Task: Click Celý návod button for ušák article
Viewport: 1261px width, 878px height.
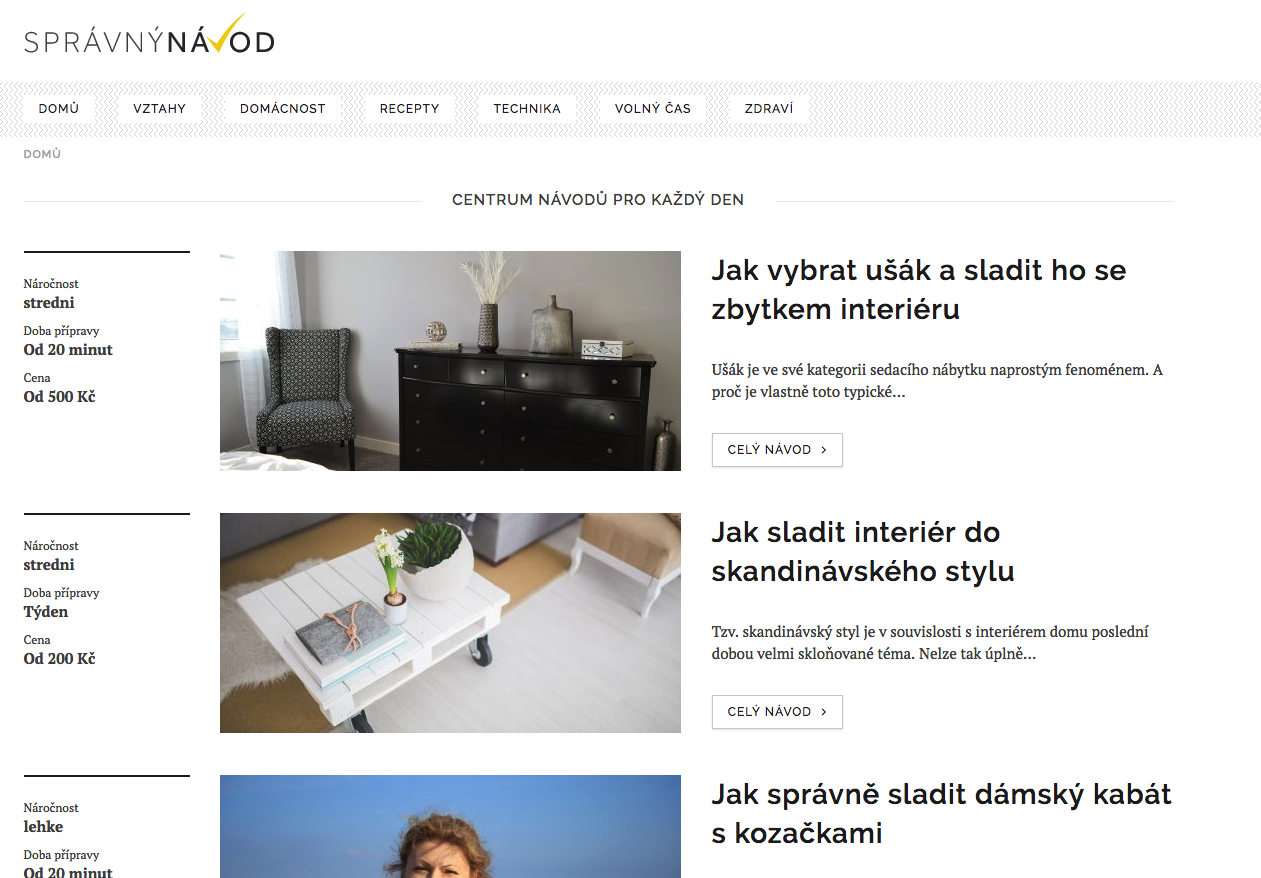Action: pos(777,450)
